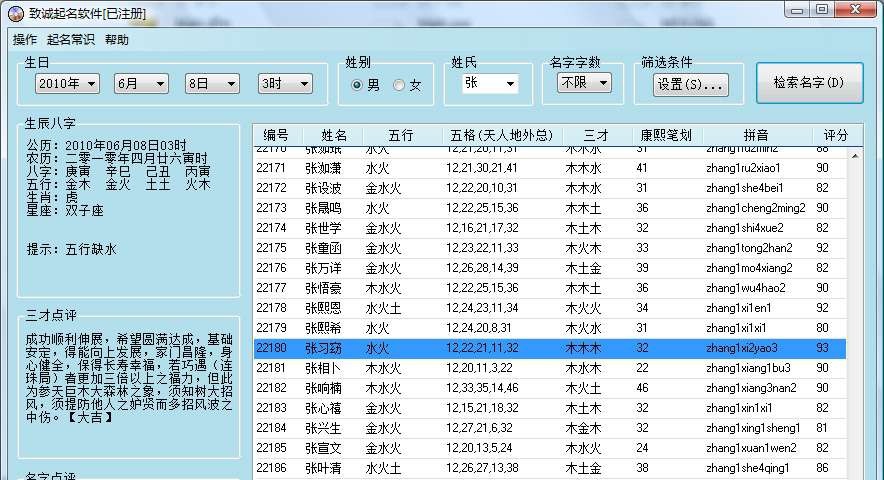
Task: Sort by the 三才 column header
Action: click(596, 135)
